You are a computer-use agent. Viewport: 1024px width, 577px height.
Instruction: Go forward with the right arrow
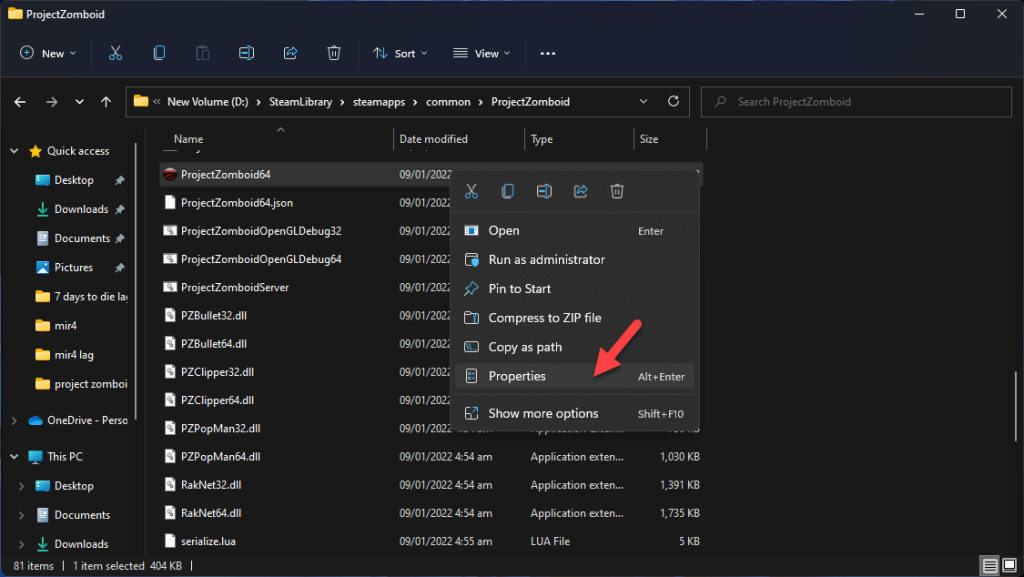point(52,102)
